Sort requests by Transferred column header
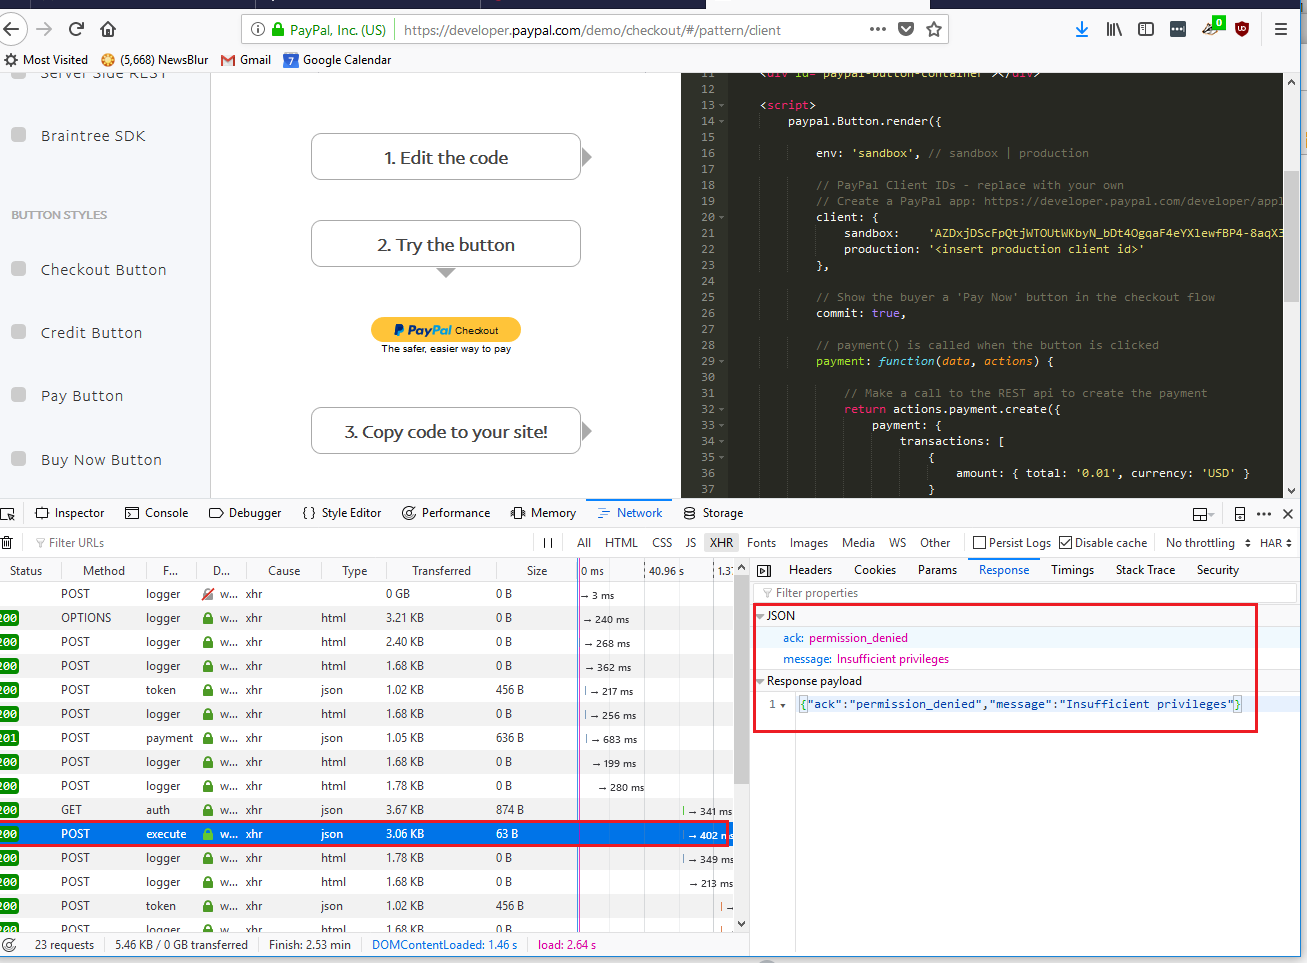Screen dimensions: 1307x963 pos(441,571)
